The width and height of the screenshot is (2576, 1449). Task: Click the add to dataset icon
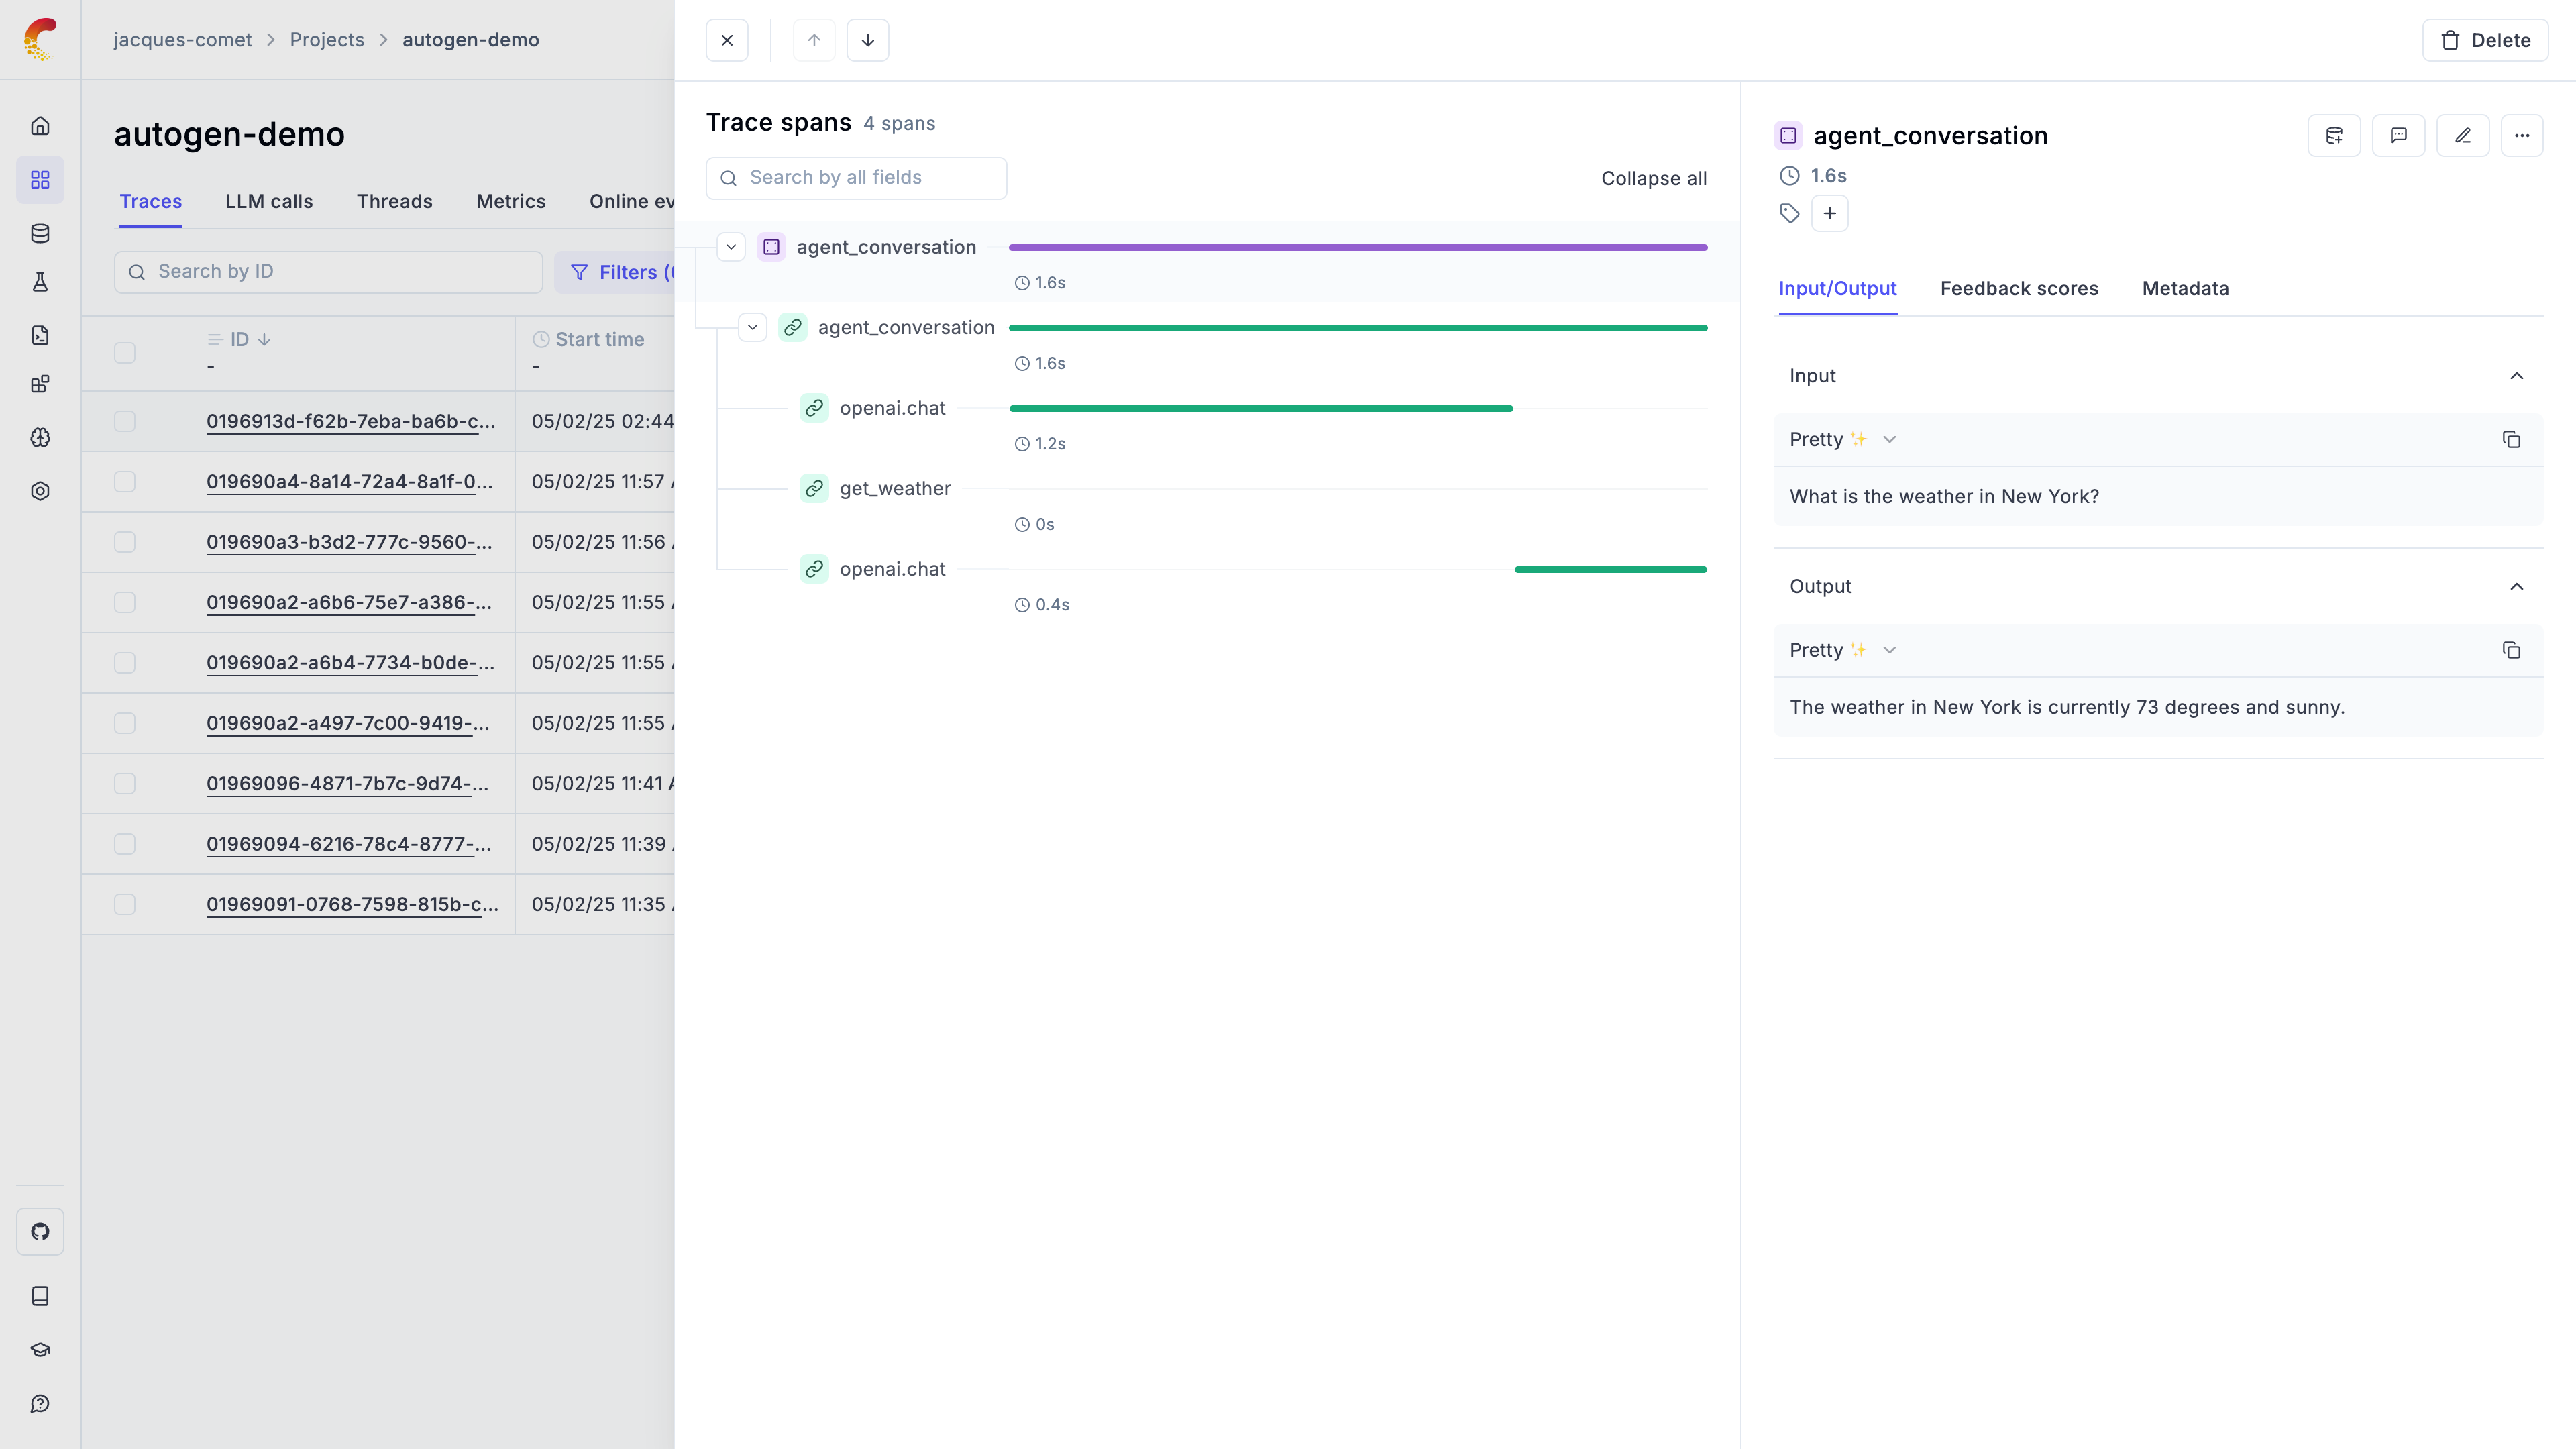point(2334,136)
